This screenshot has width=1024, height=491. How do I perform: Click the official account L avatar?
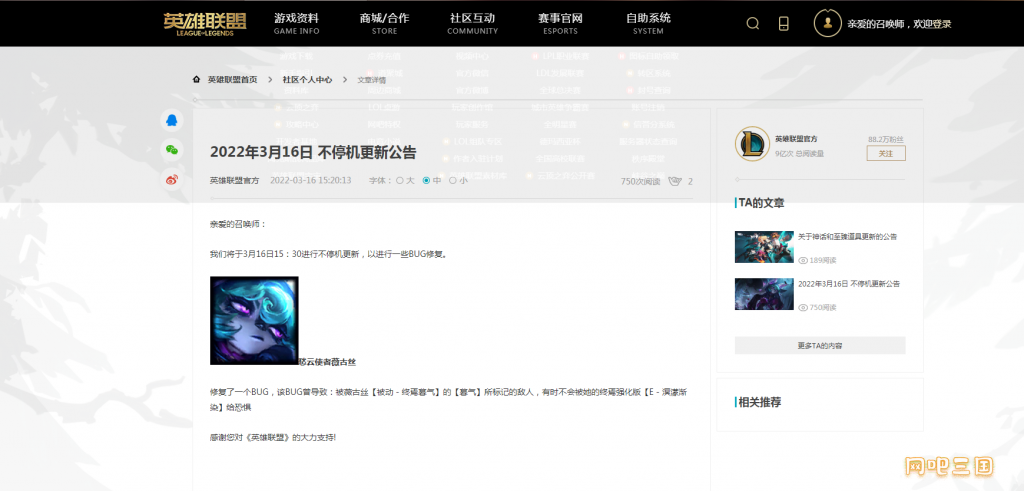[x=752, y=144]
